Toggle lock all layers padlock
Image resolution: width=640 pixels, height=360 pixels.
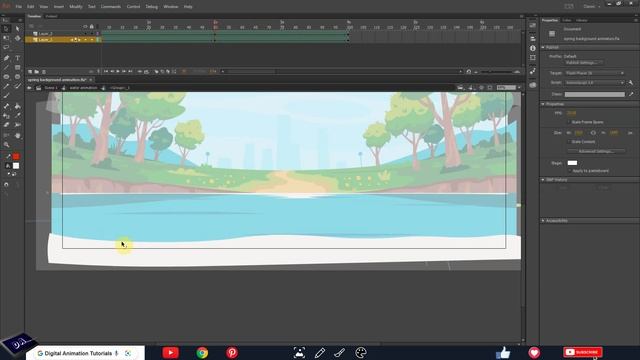[x=92, y=27]
